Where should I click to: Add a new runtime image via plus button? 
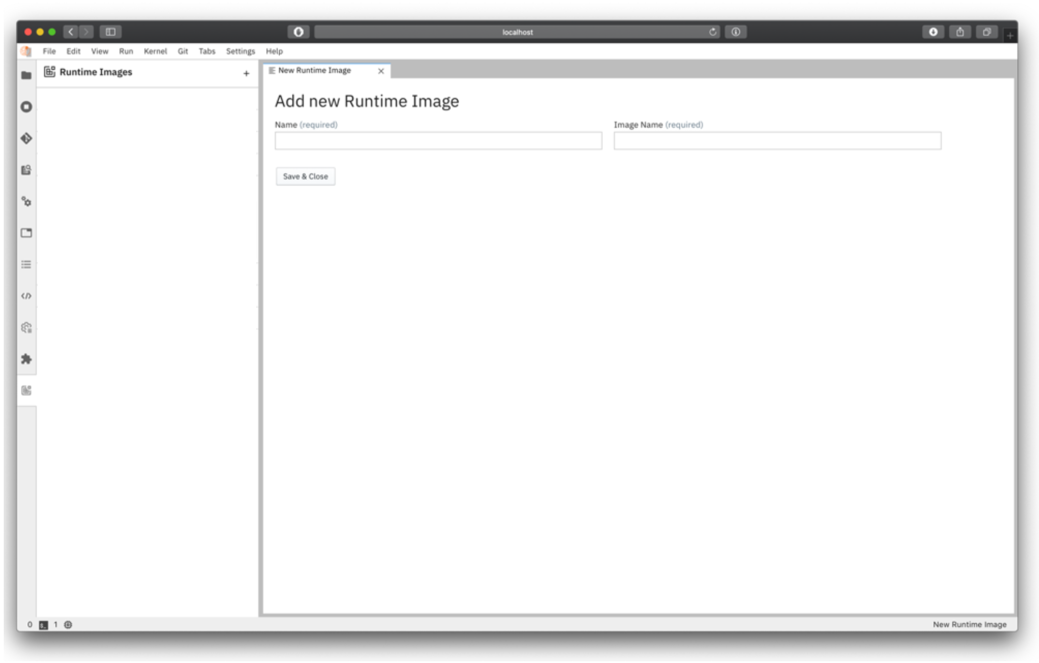[246, 72]
